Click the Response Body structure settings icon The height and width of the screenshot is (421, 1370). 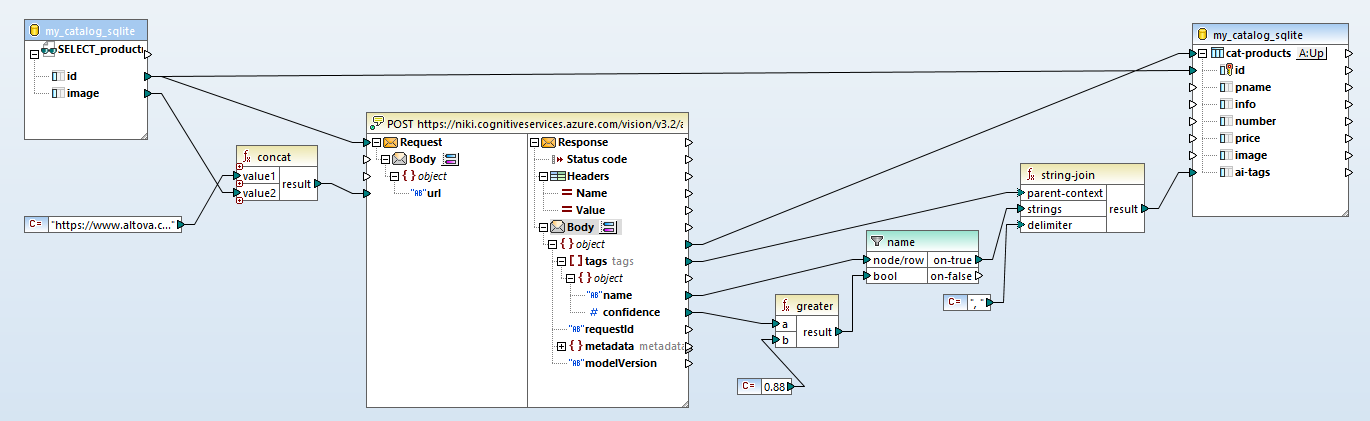608,227
